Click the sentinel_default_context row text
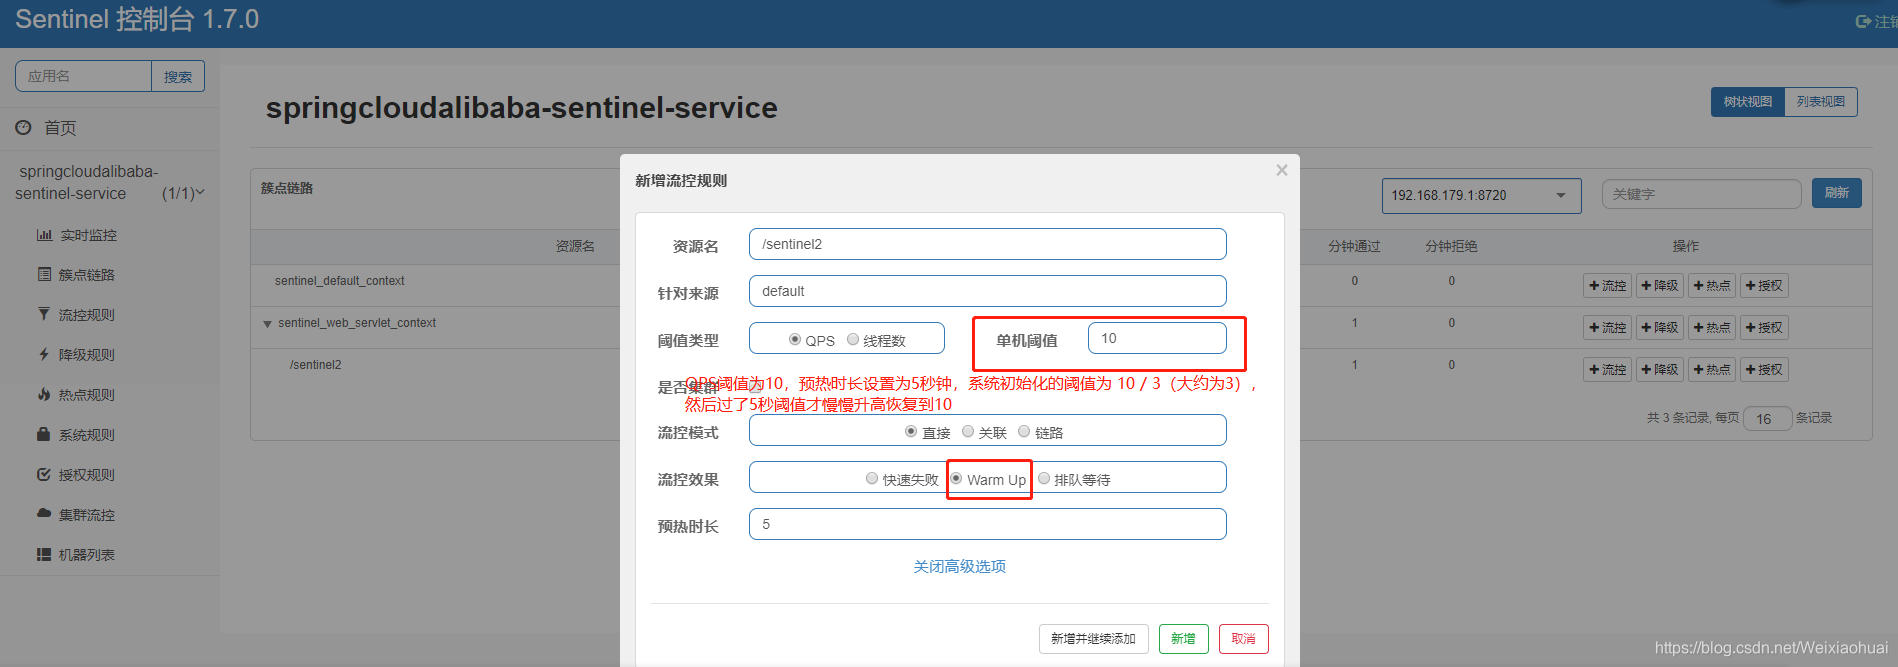This screenshot has height=667, width=1898. [340, 281]
